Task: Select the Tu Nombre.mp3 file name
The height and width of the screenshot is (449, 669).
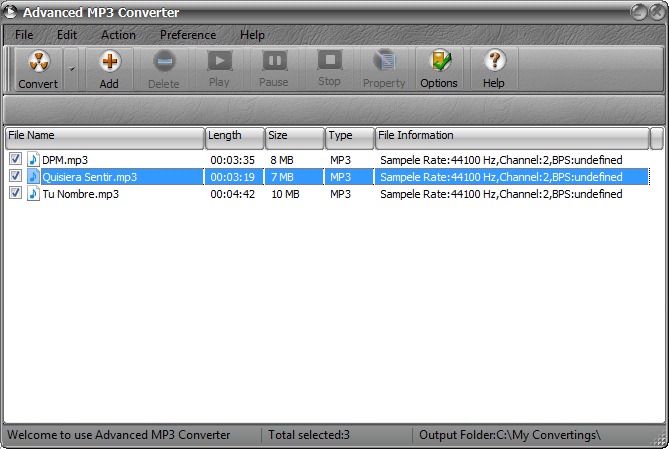Action: (81, 194)
